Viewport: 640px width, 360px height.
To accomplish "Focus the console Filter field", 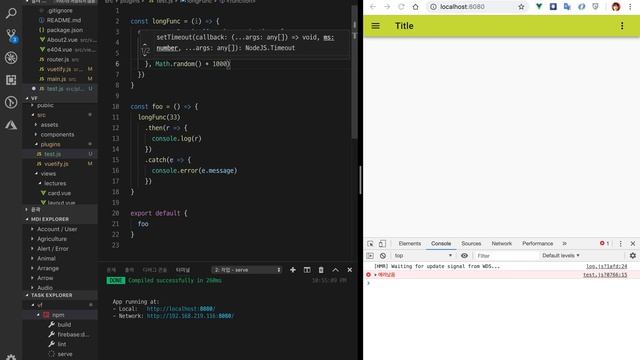I will (506, 256).
